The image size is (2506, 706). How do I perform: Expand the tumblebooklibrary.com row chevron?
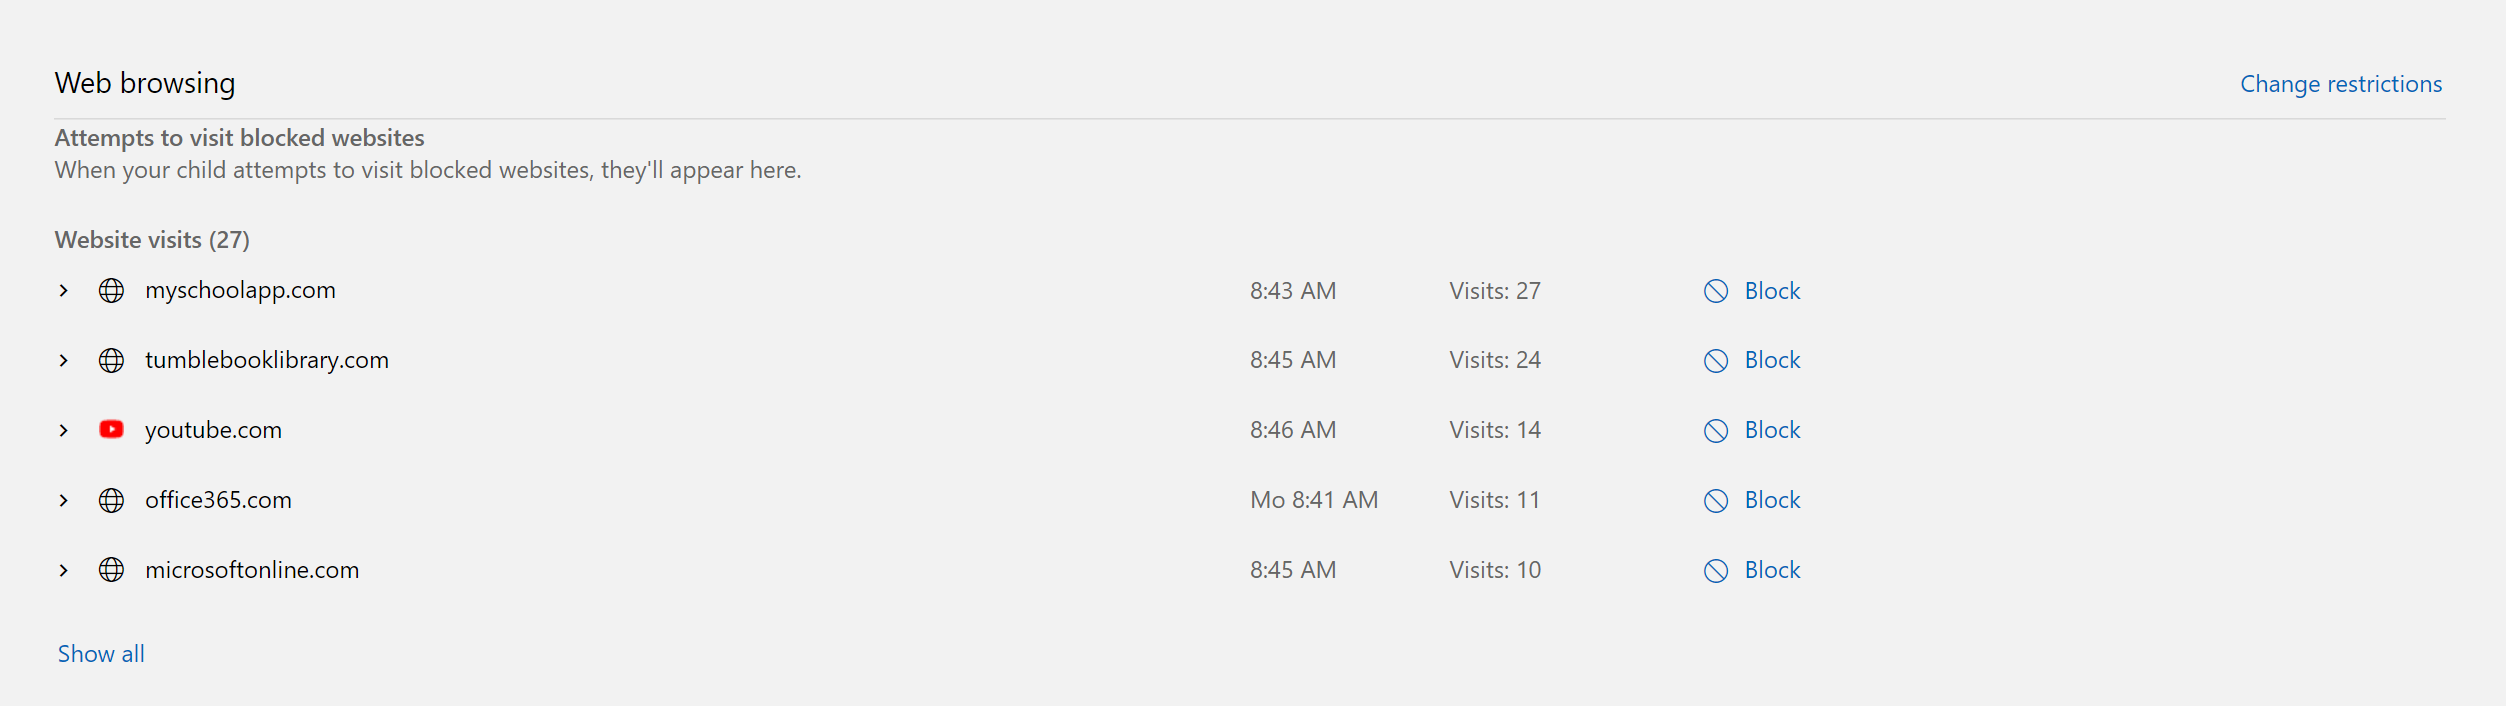64,360
